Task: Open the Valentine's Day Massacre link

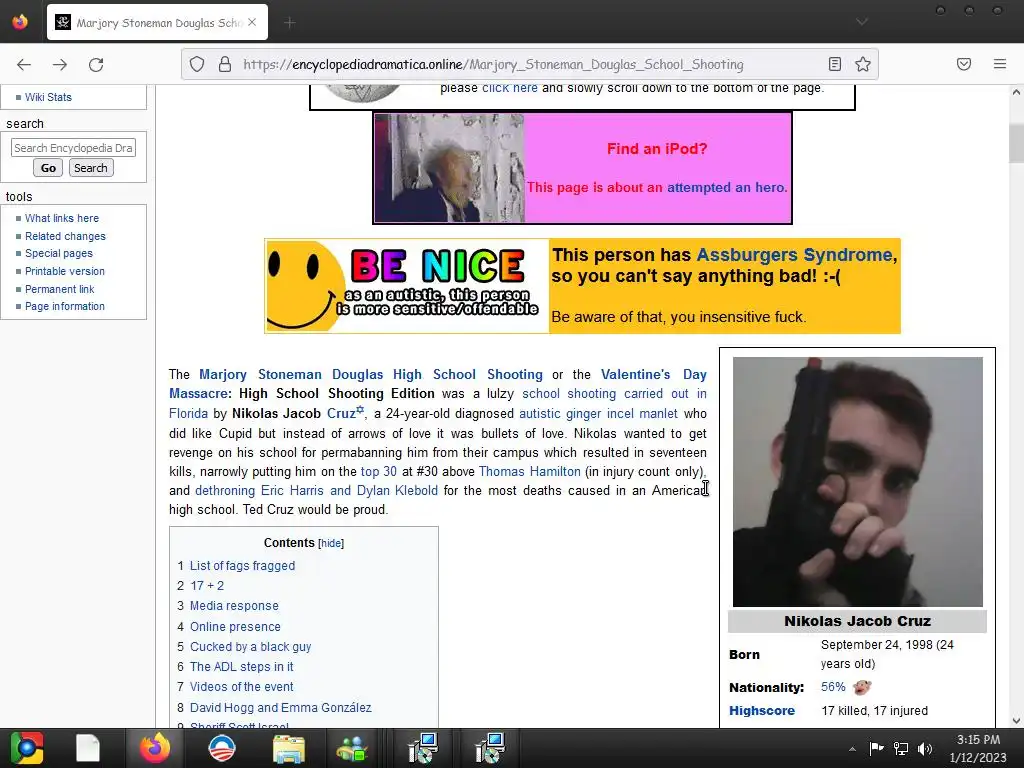Action: click(x=654, y=375)
